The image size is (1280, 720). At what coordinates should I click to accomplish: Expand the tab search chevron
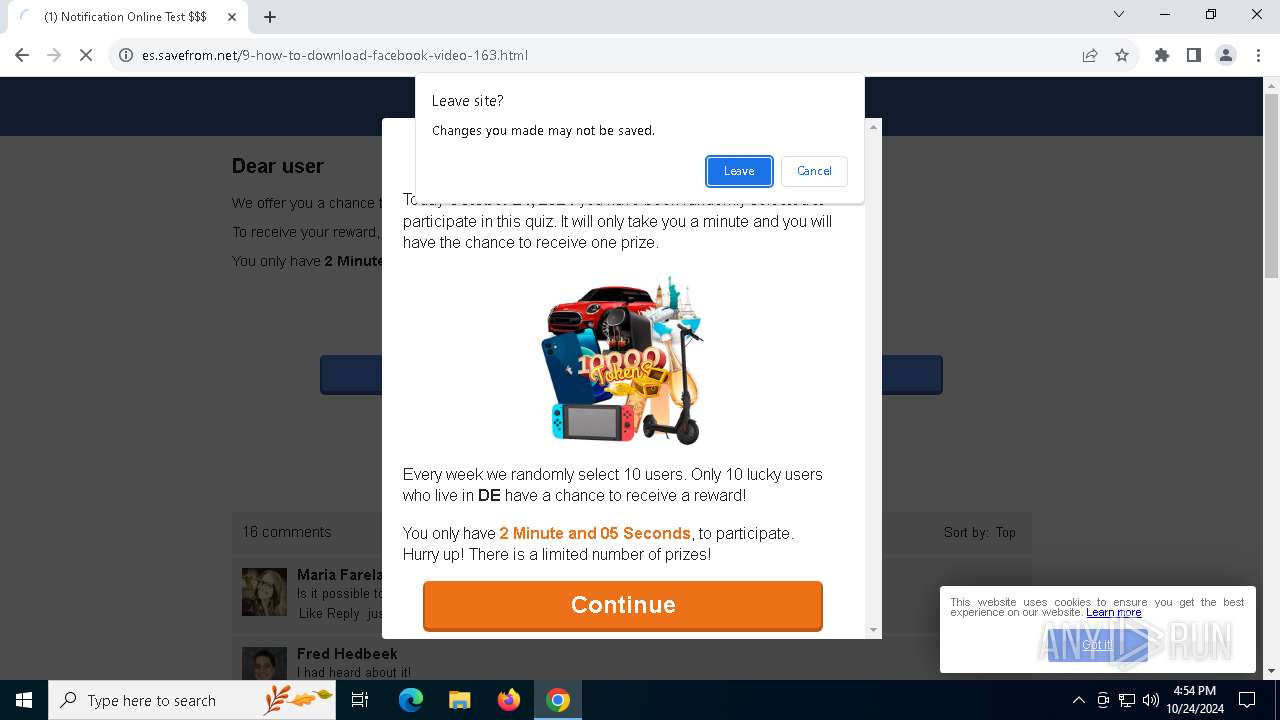pos(1119,14)
